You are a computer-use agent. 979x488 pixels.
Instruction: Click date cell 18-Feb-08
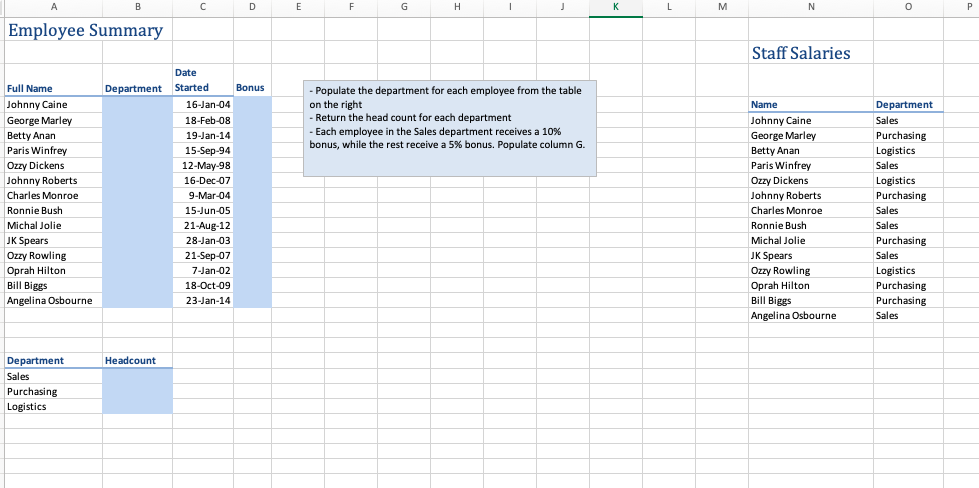coord(203,120)
